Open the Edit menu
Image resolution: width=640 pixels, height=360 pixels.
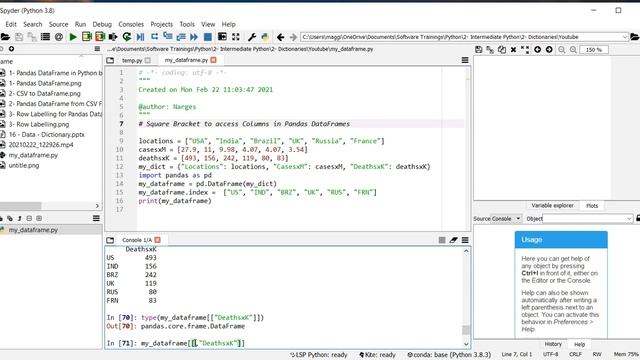tap(11, 24)
